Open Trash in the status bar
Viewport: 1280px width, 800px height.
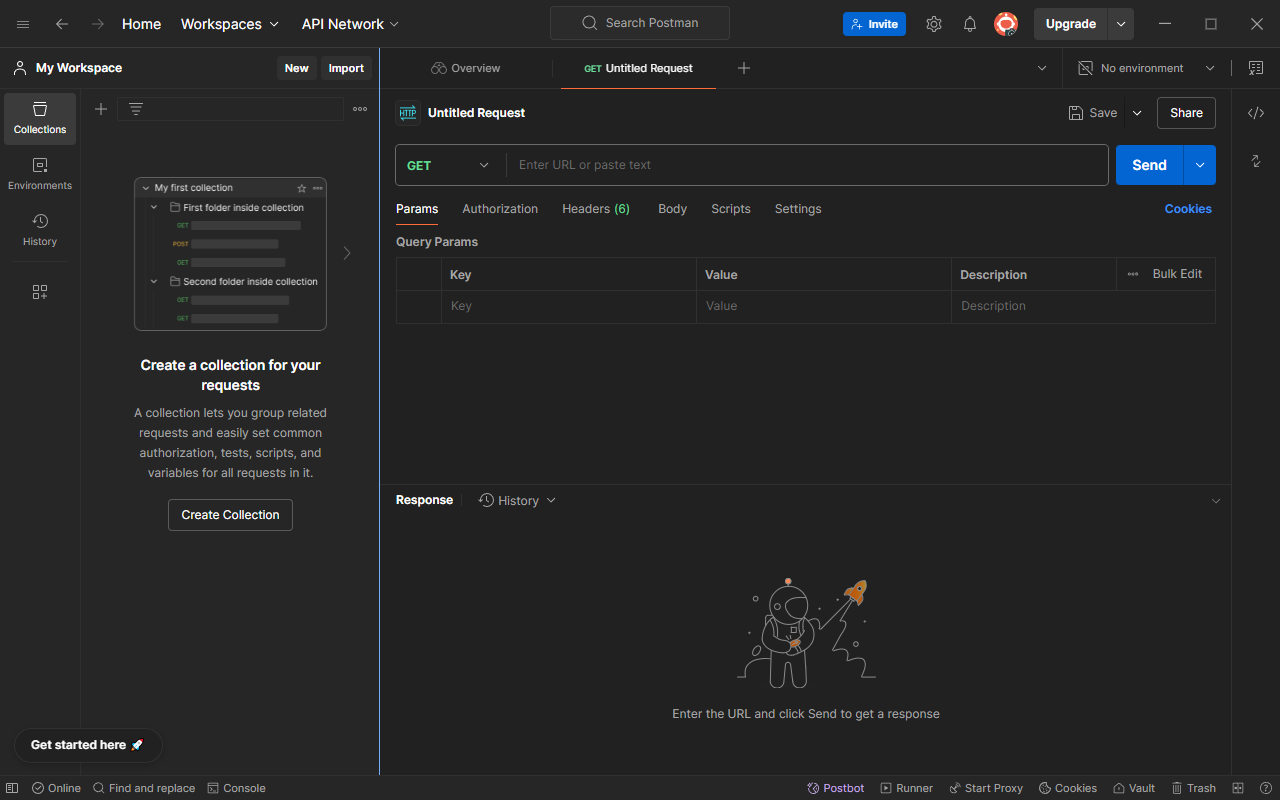(1193, 788)
